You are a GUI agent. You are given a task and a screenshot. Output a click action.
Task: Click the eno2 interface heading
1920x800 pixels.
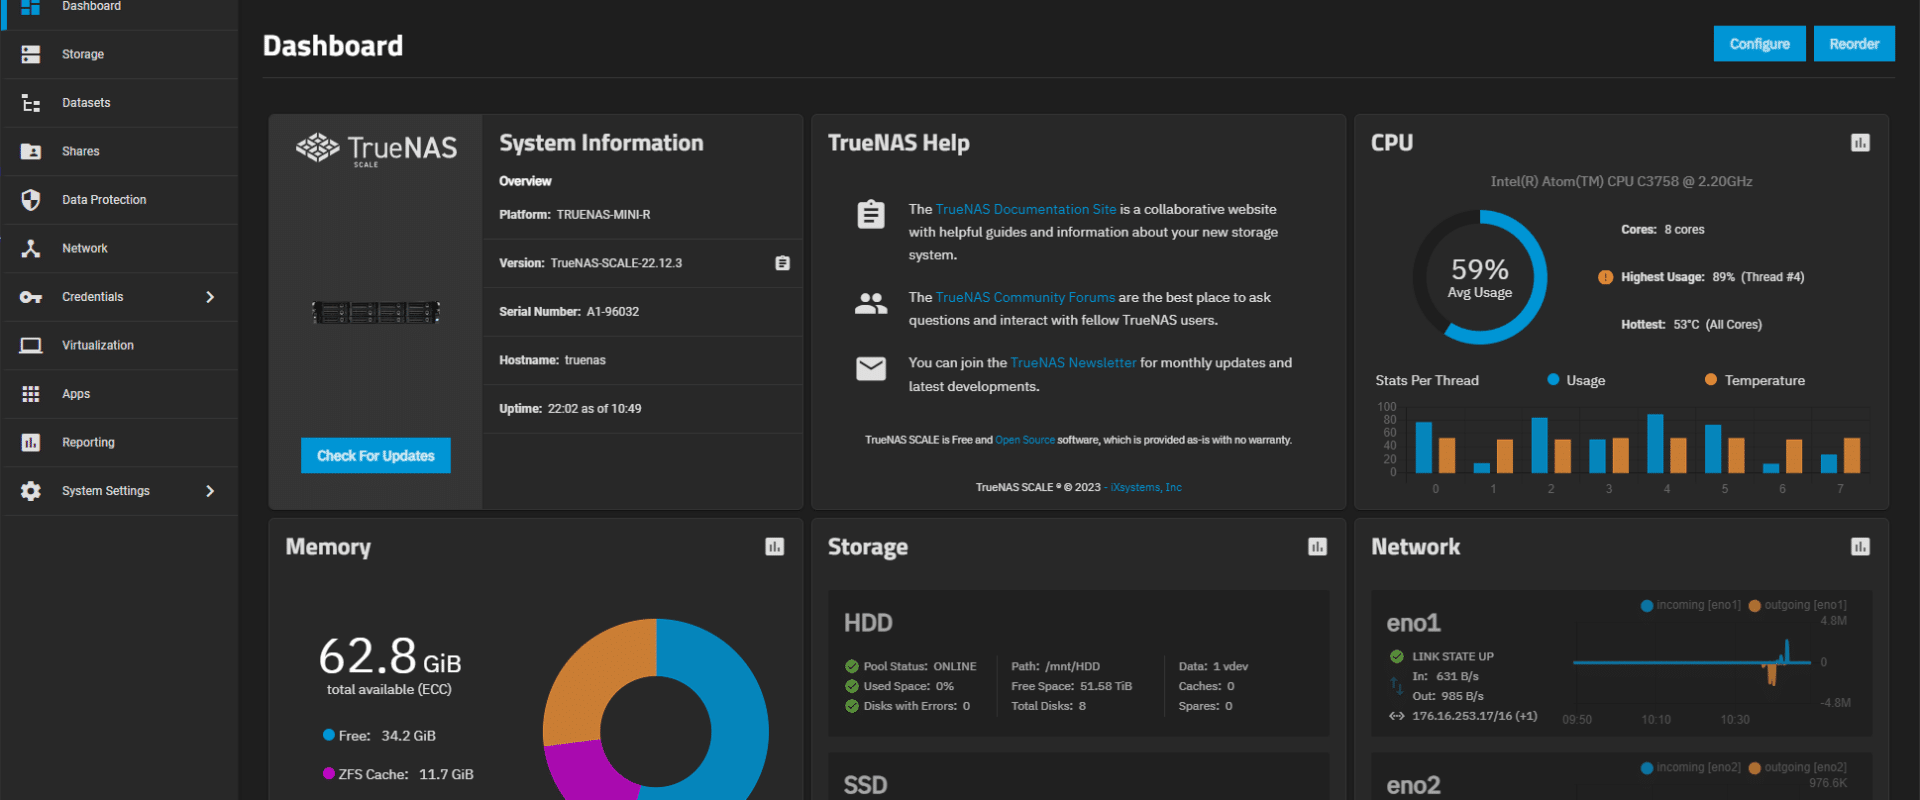coord(1413,786)
